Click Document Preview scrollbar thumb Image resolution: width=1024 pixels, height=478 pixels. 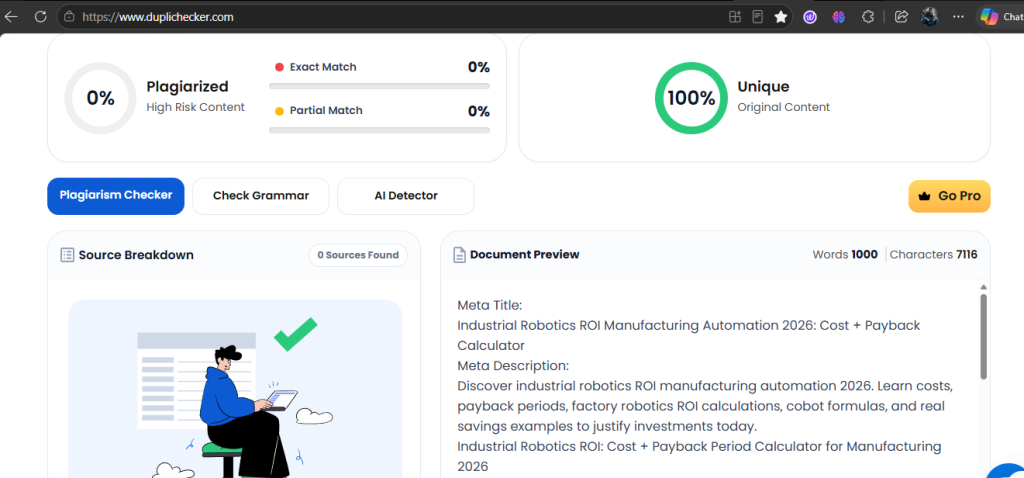(x=984, y=336)
